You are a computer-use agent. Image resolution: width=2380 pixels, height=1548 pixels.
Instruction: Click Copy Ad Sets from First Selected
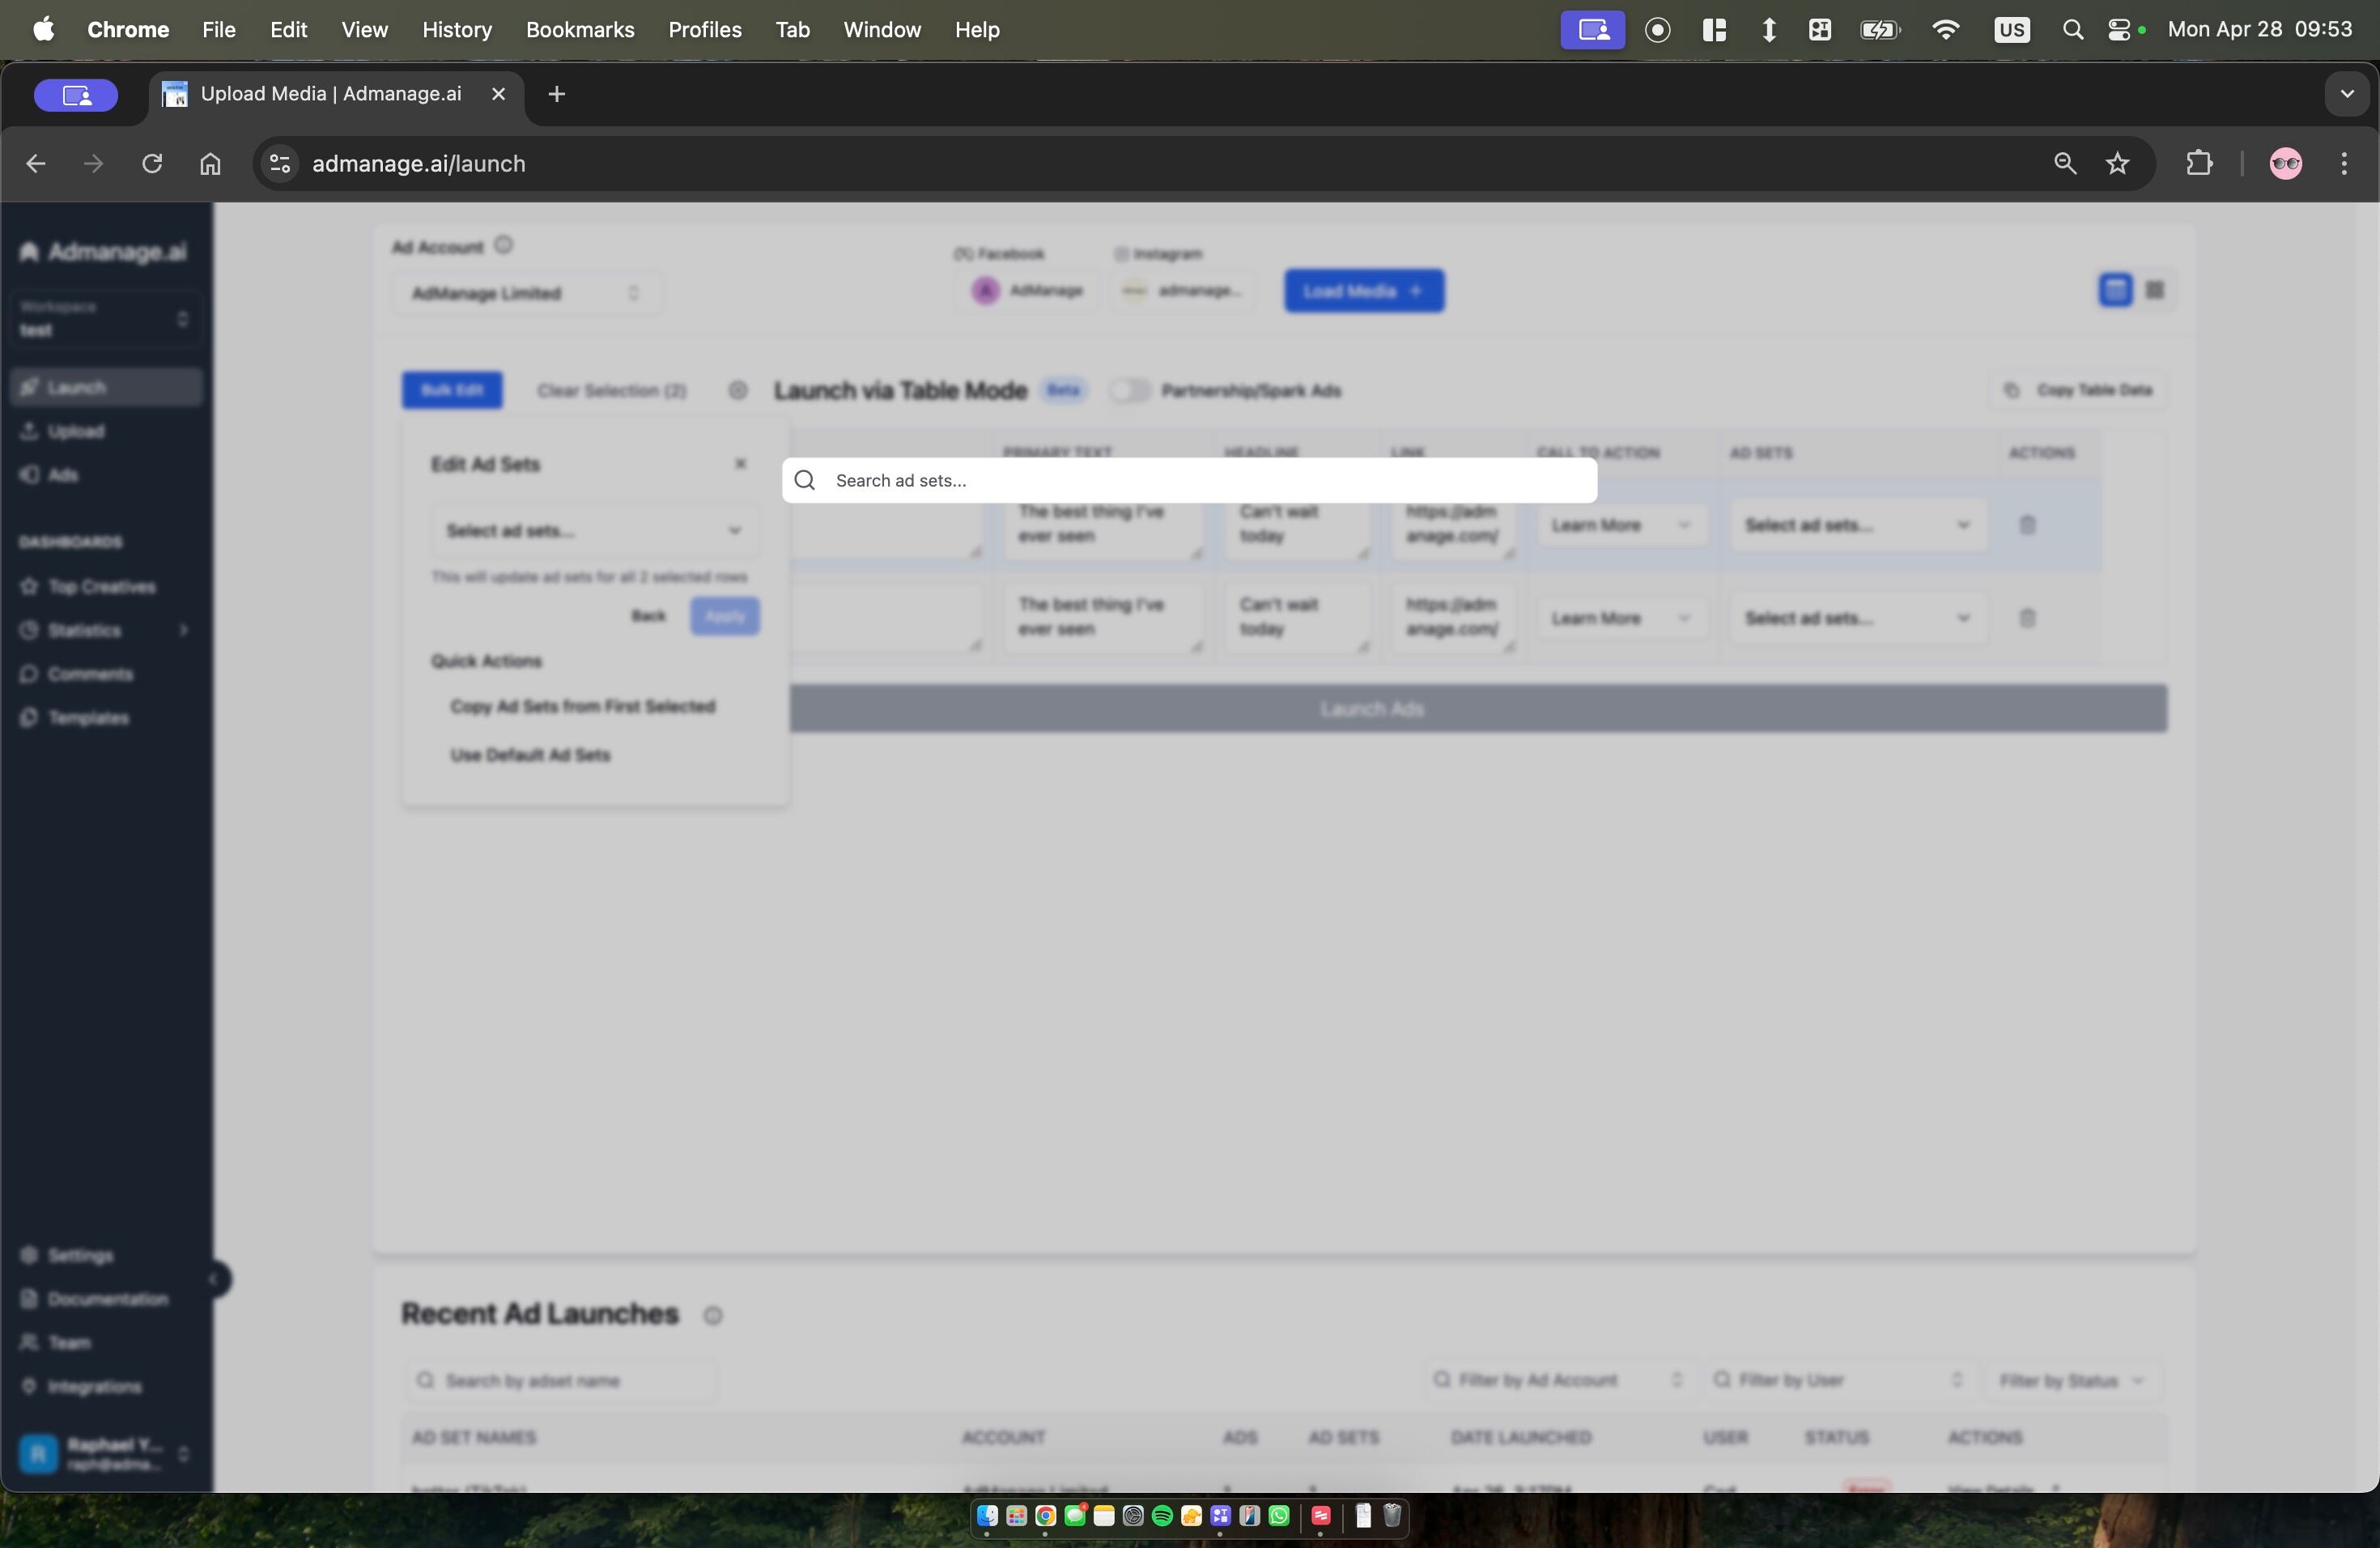tap(583, 706)
